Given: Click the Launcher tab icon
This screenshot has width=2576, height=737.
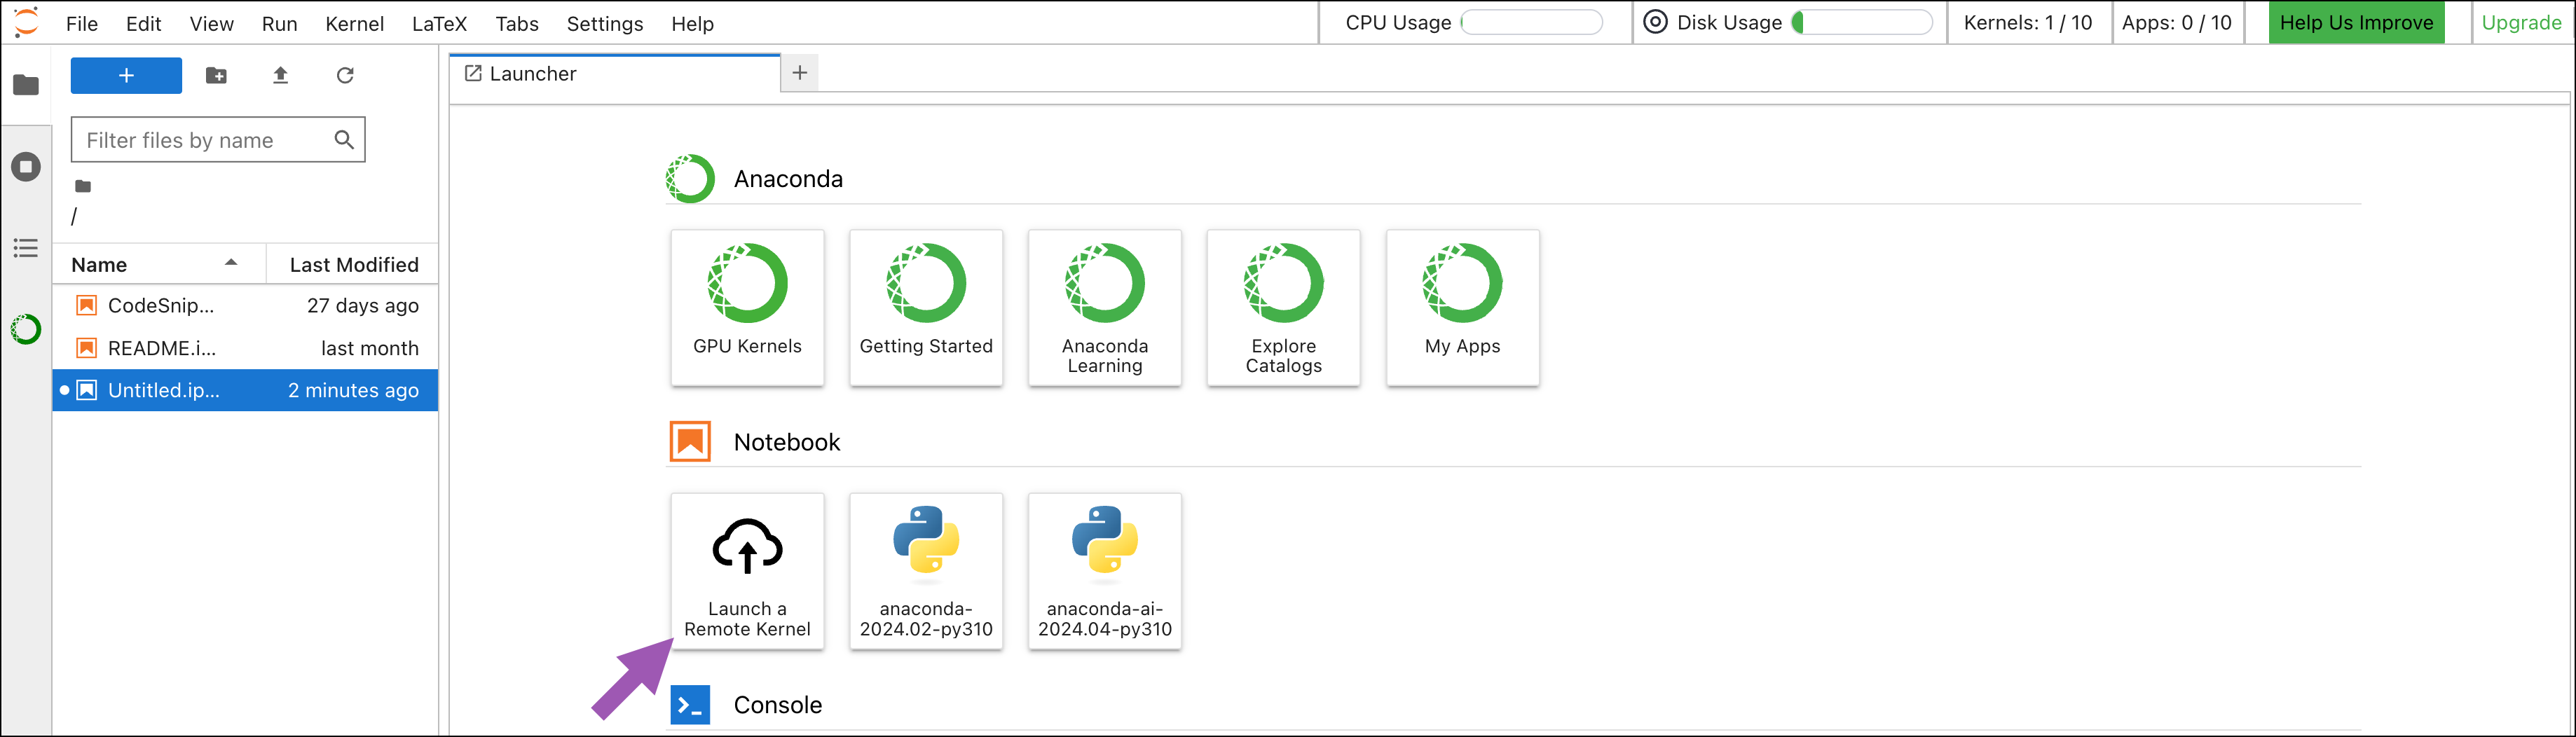Looking at the screenshot, I should 473,73.
